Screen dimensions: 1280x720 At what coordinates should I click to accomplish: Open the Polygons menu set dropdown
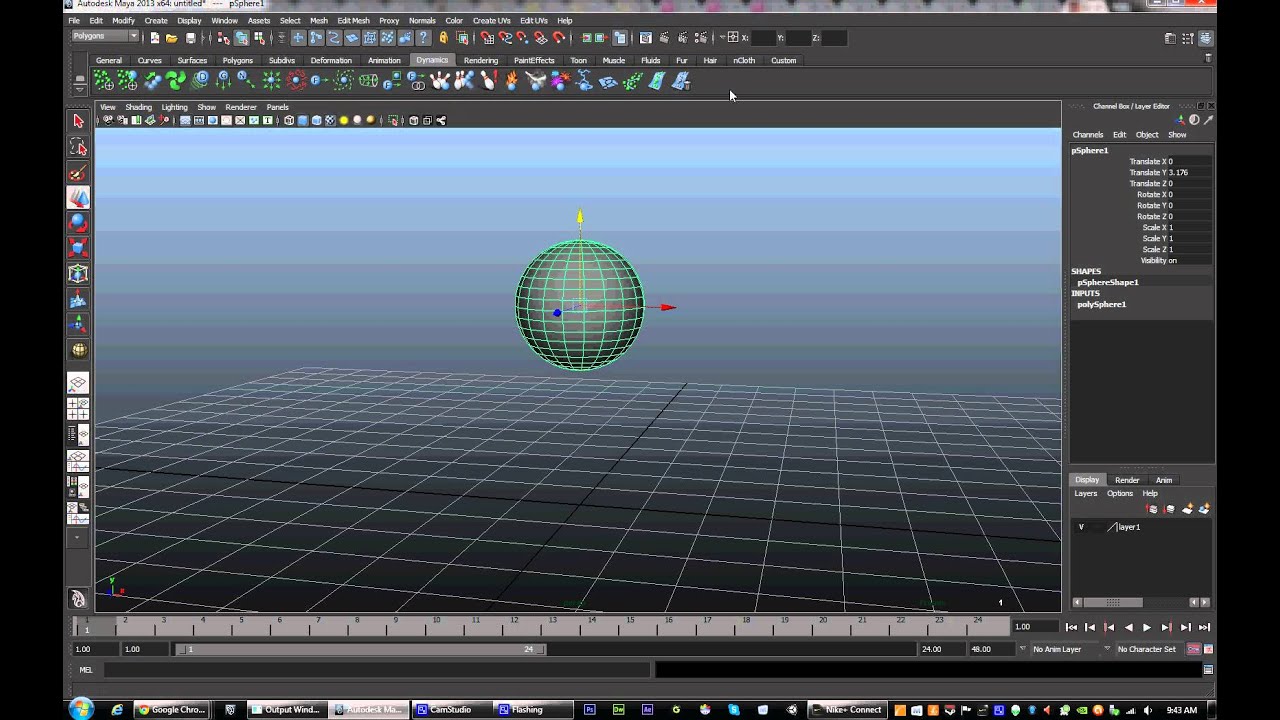(x=105, y=37)
